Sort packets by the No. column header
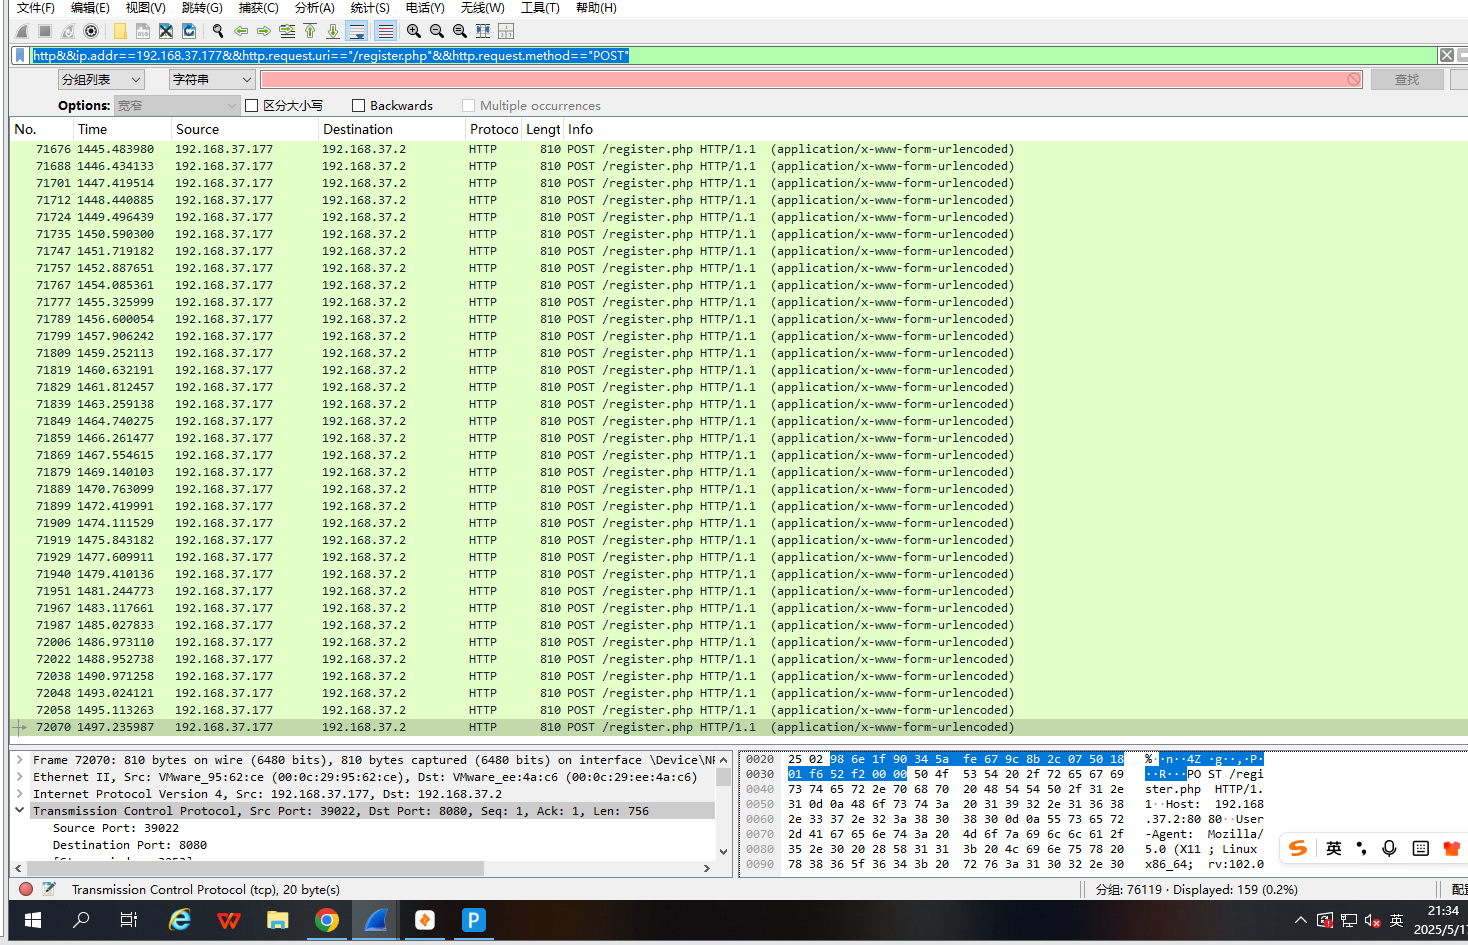This screenshot has height=945, width=1468. click(42, 129)
